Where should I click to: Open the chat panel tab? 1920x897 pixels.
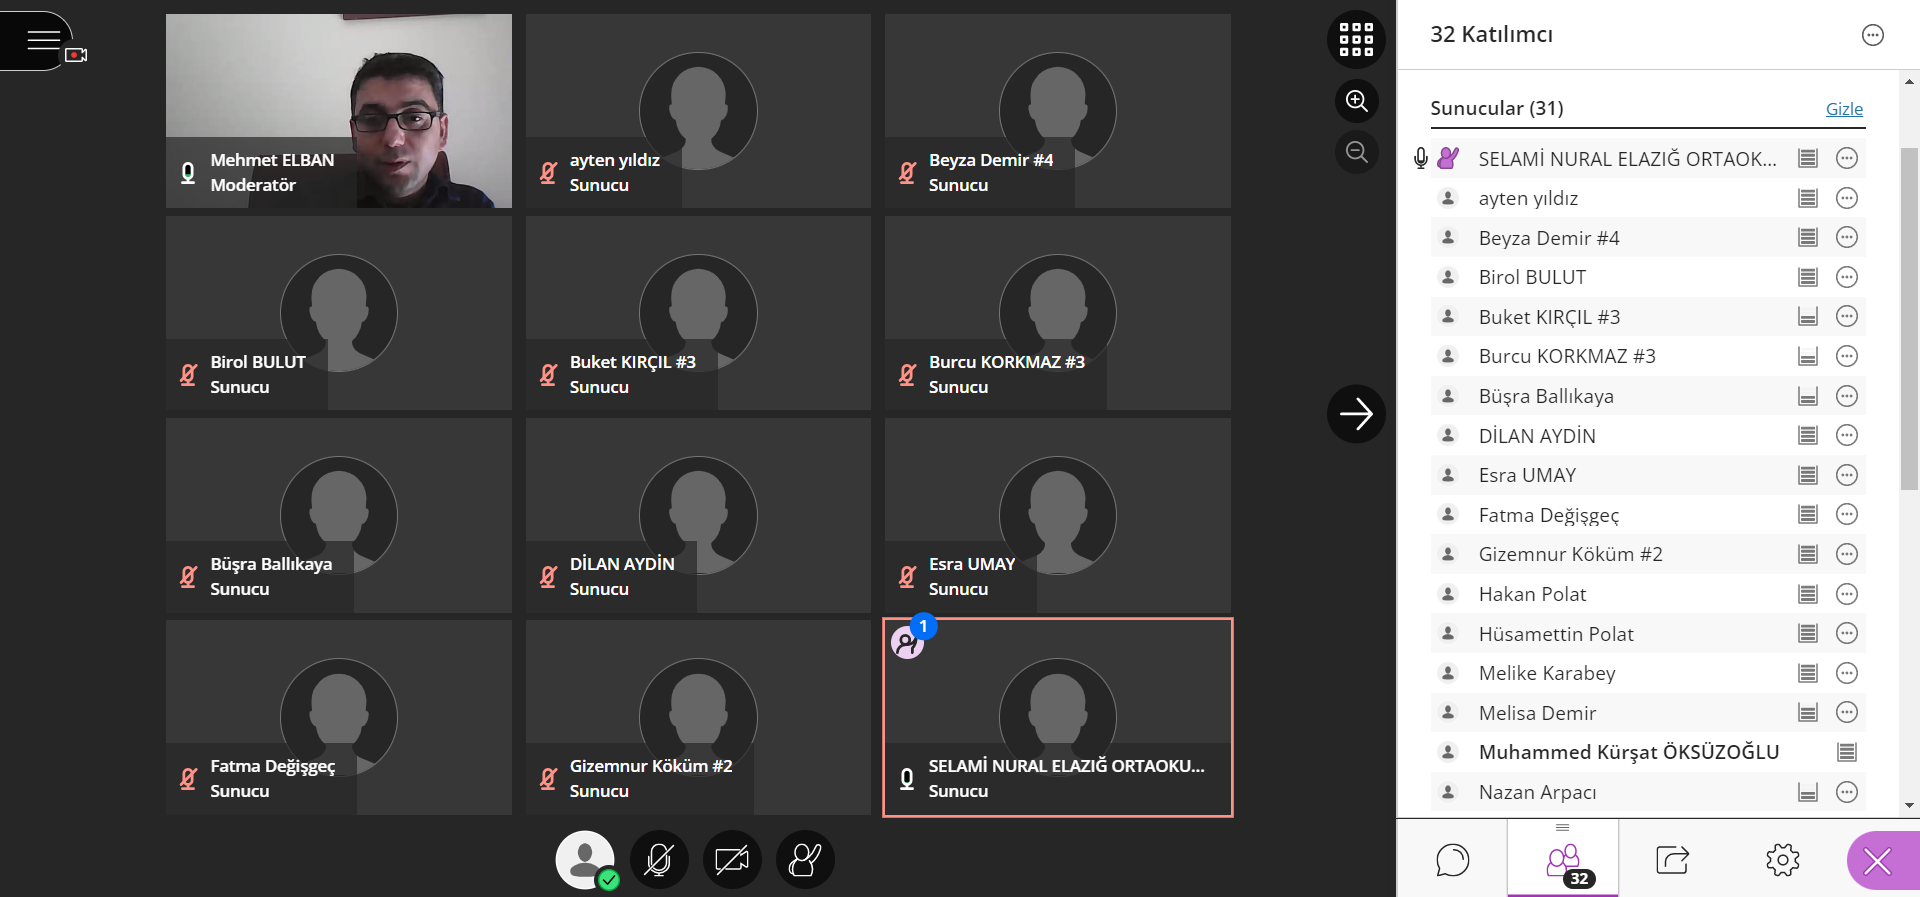point(1452,859)
